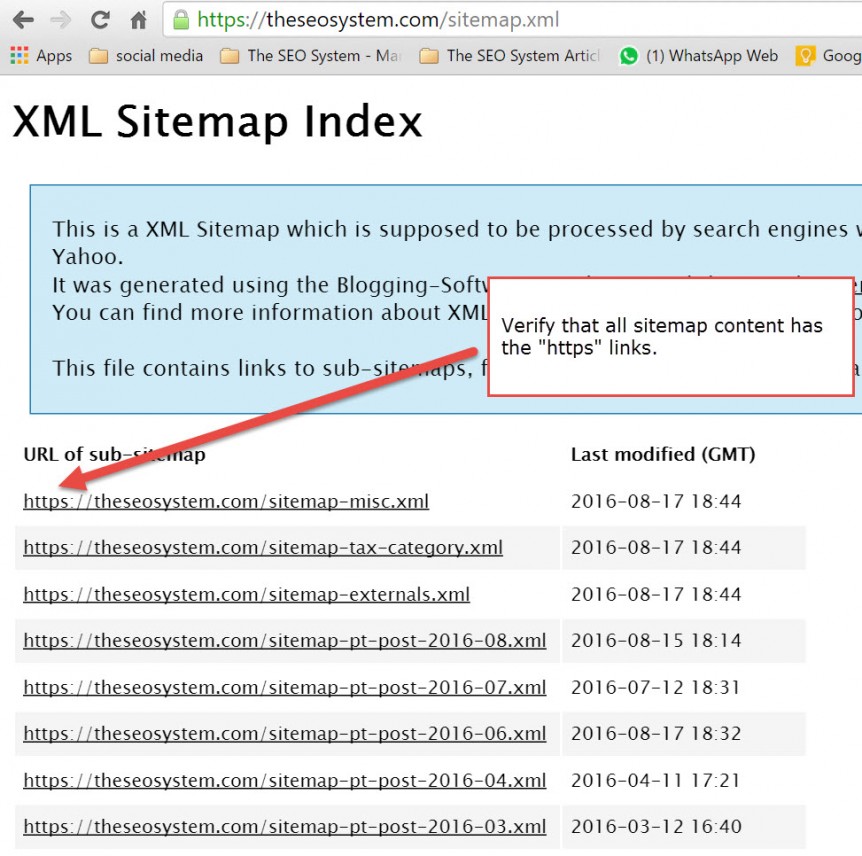This screenshot has width=862, height=856.
Task: Click the browser forward arrow
Action: [60, 18]
